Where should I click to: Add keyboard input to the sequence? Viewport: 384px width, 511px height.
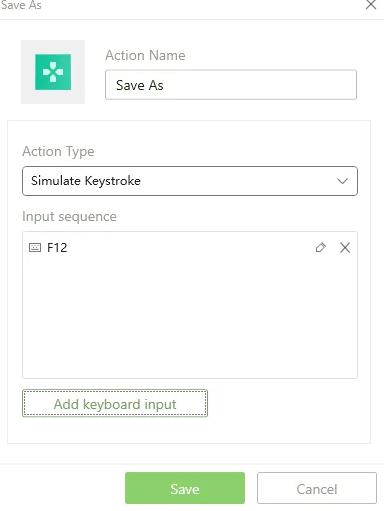(115, 404)
